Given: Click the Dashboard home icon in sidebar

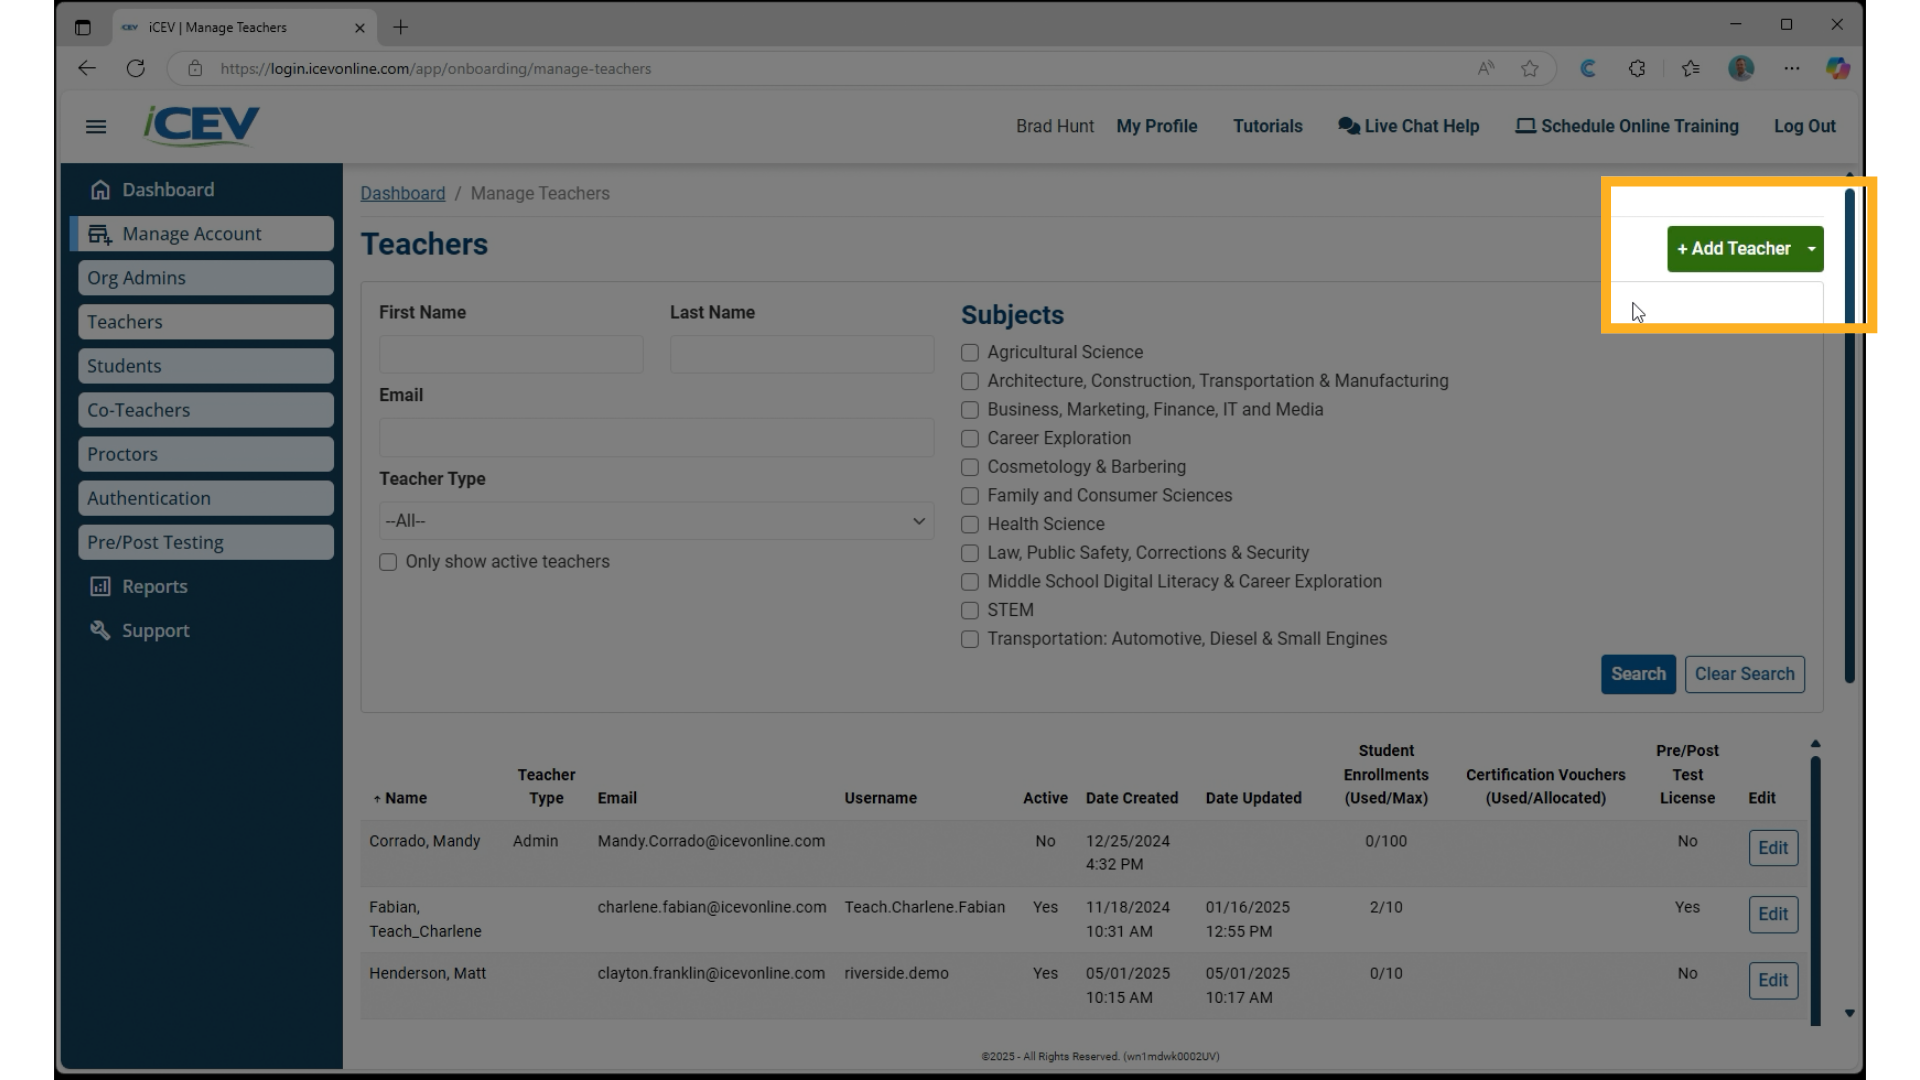Looking at the screenshot, I should click(x=100, y=189).
